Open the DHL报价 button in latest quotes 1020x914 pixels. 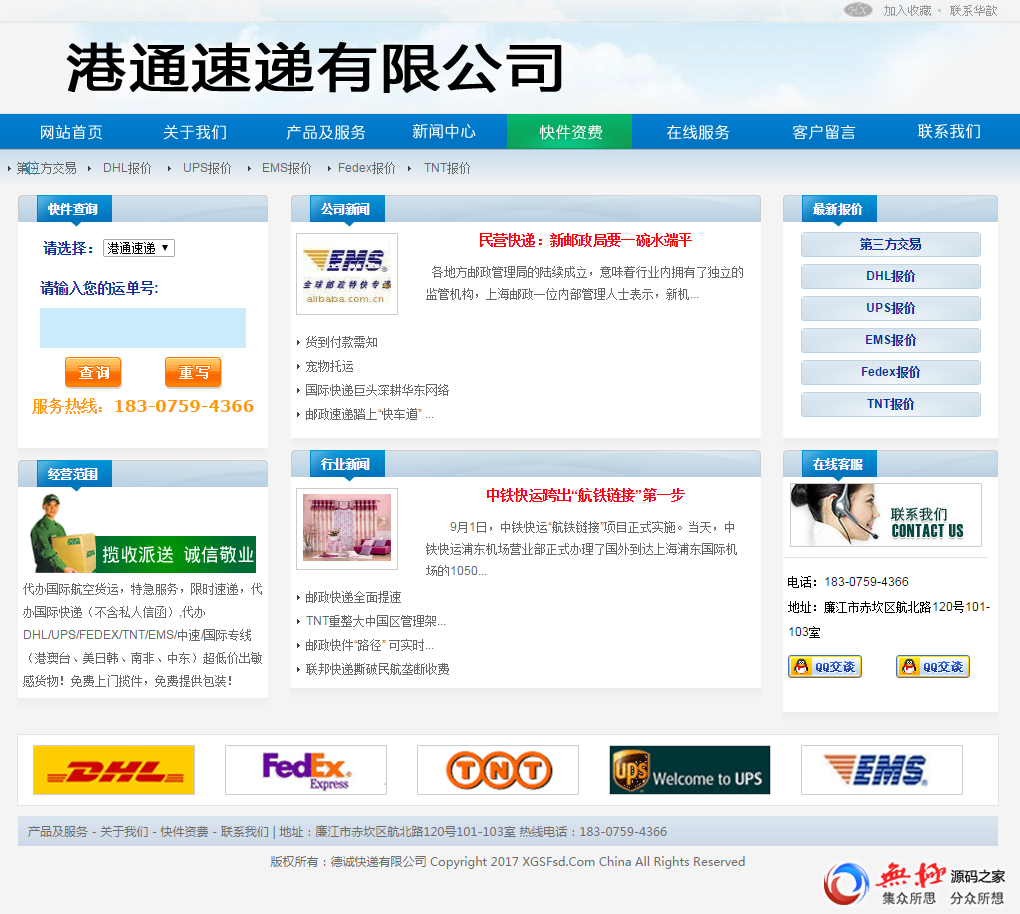click(890, 277)
